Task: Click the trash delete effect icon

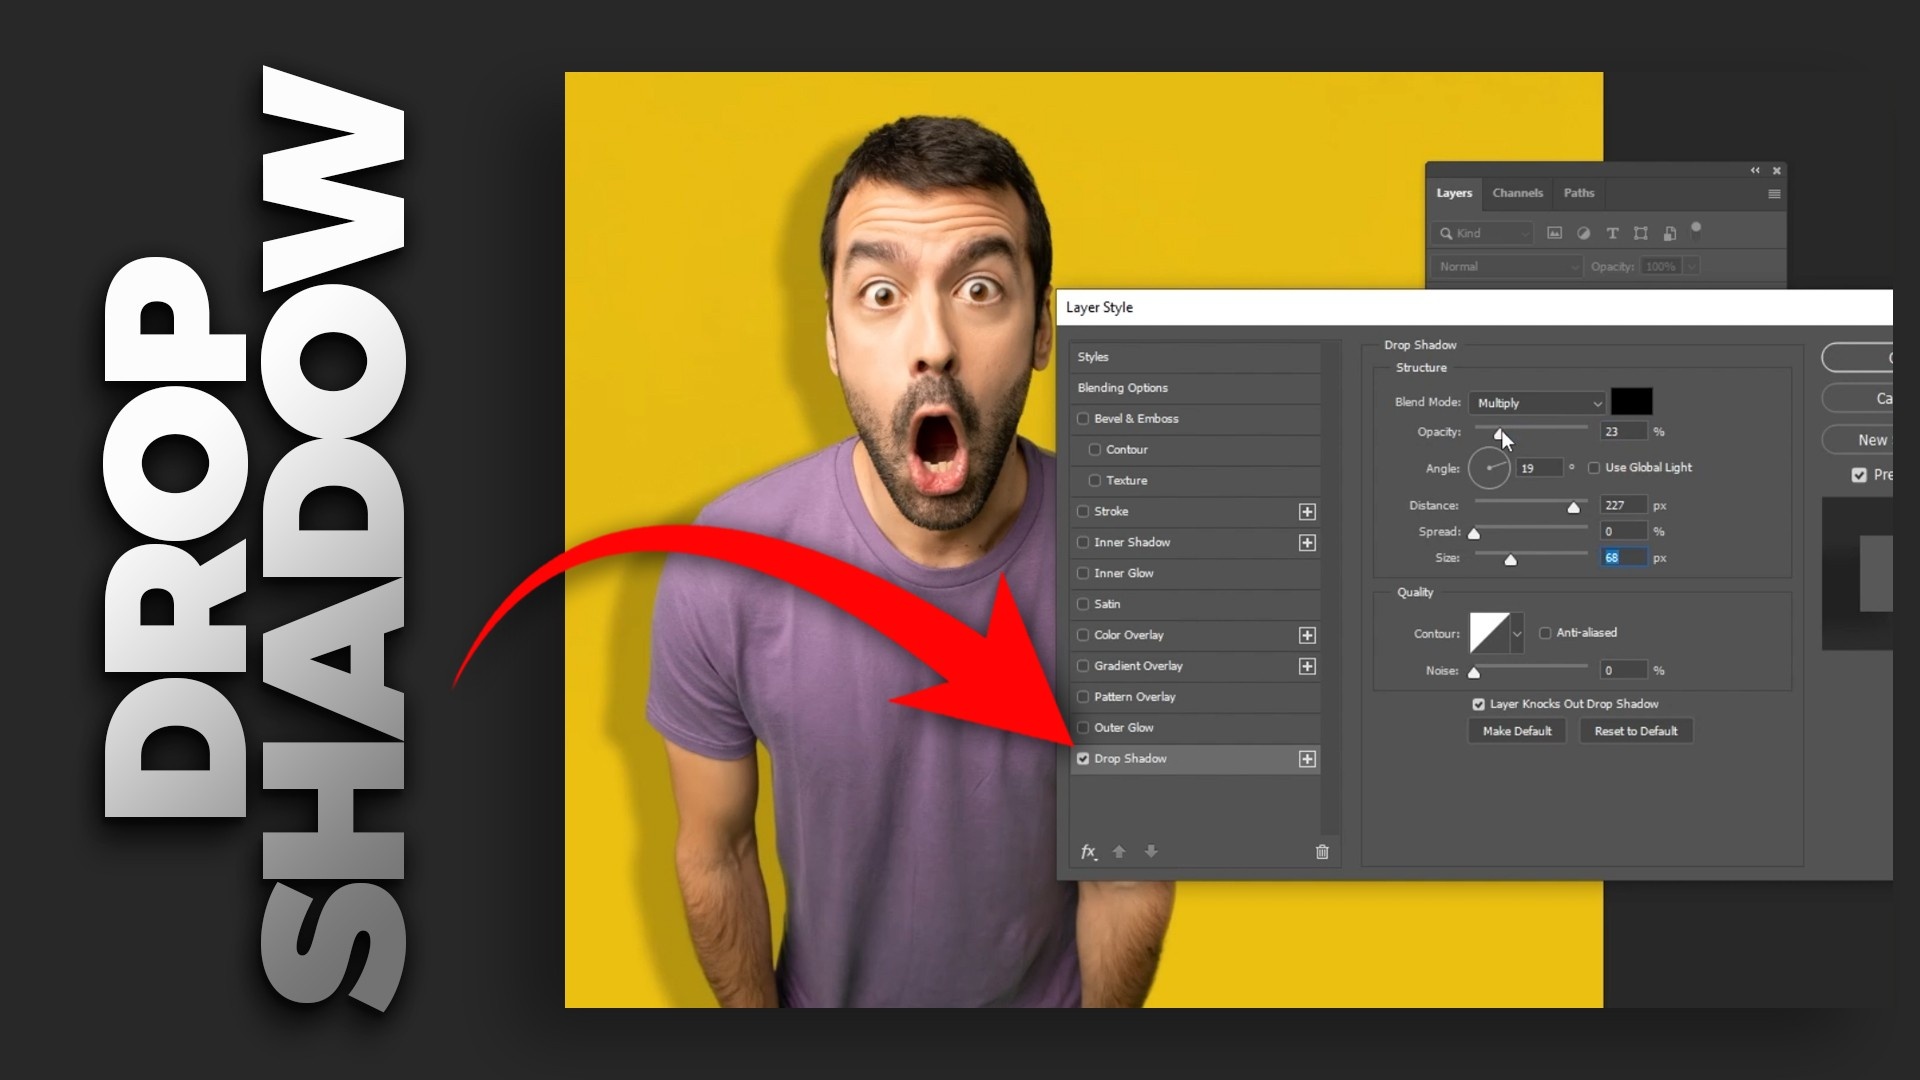Action: (x=1322, y=852)
